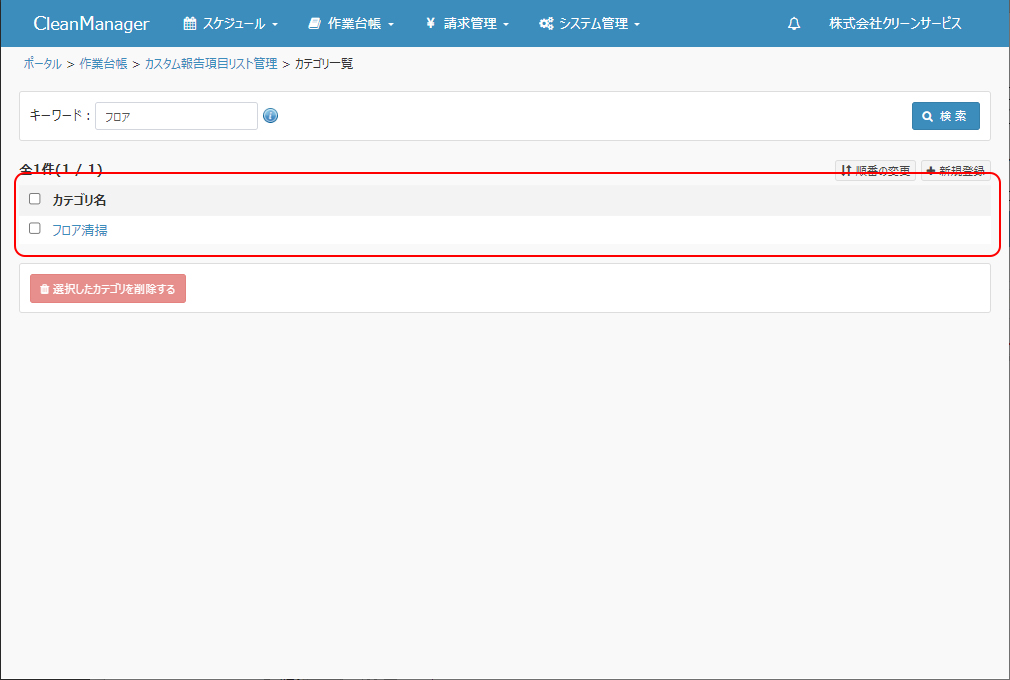Click the yen icon beside 請求管理
1010x680 pixels.
[x=430, y=24]
